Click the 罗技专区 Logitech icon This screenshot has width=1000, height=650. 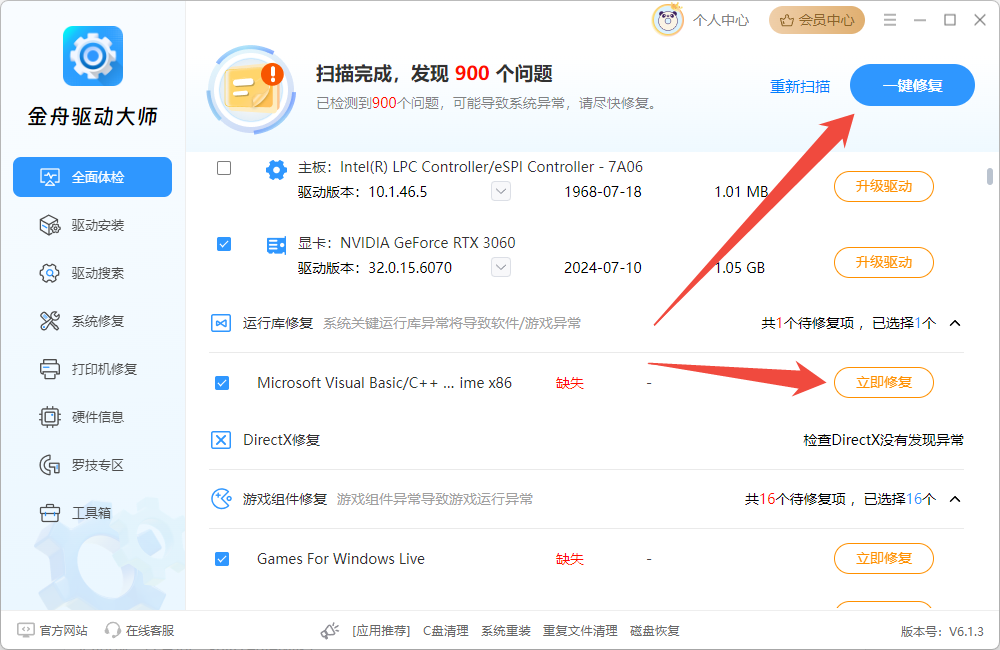pos(50,465)
